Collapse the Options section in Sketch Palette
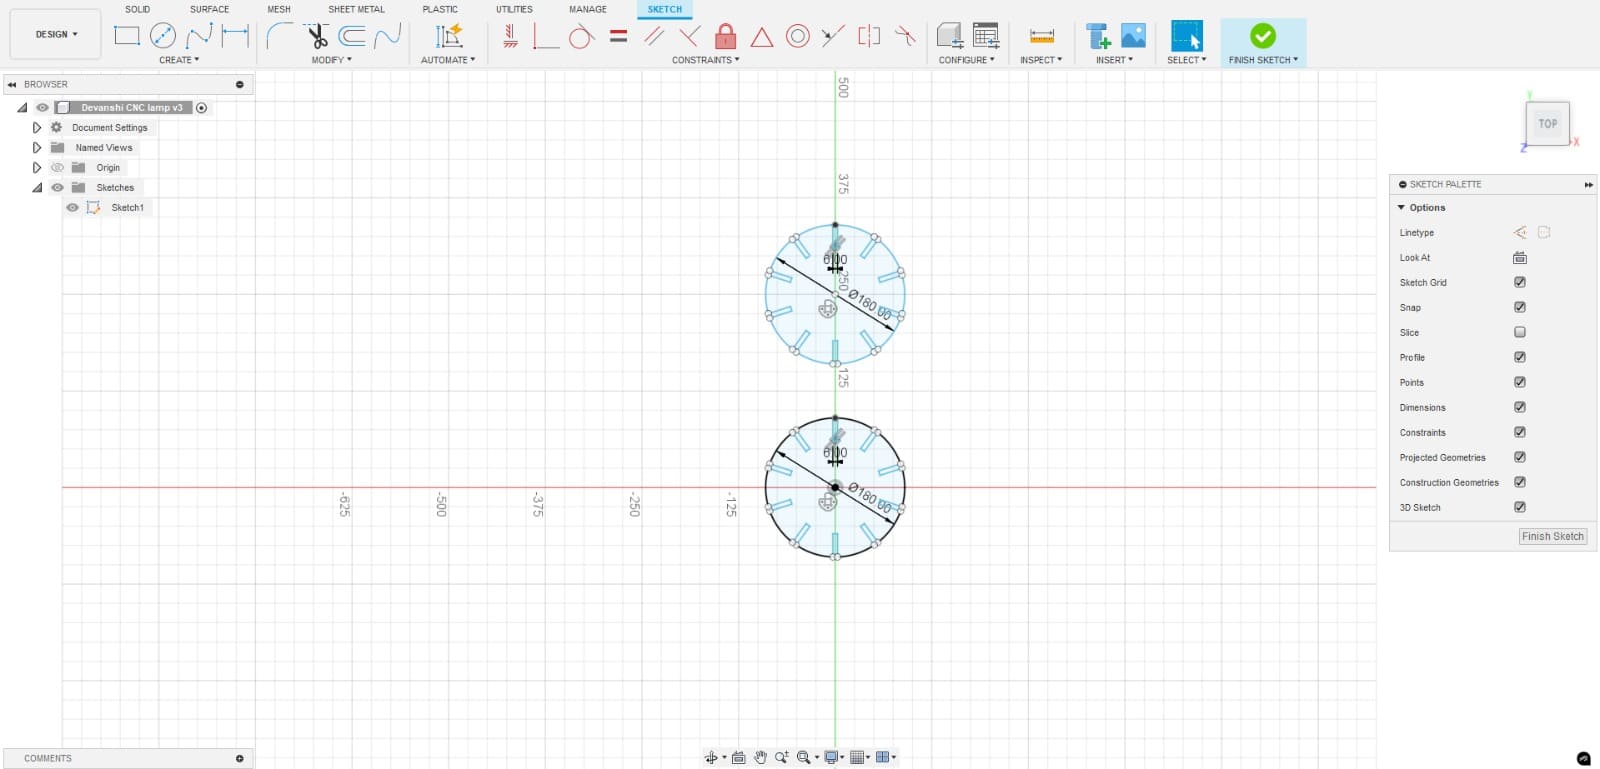1600x769 pixels. [1401, 208]
